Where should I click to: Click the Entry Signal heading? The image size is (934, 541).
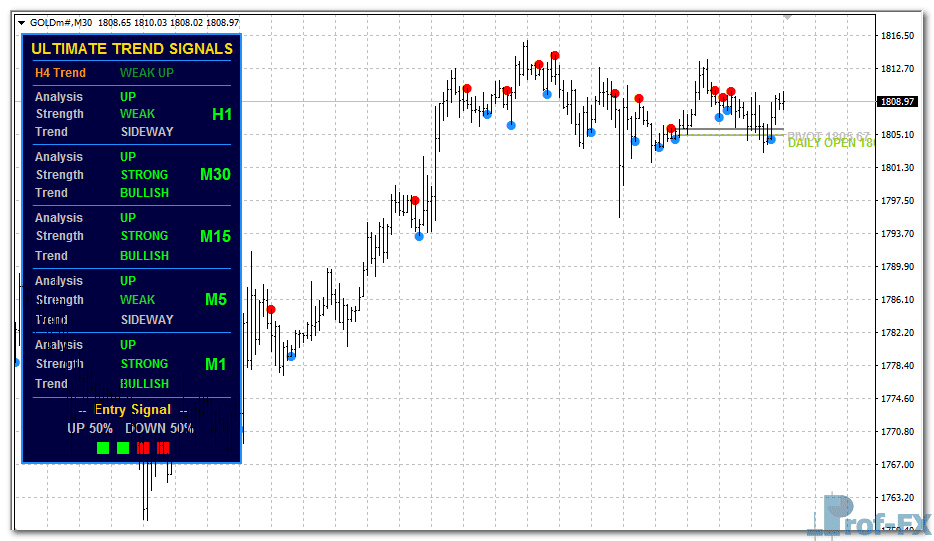pos(133,410)
